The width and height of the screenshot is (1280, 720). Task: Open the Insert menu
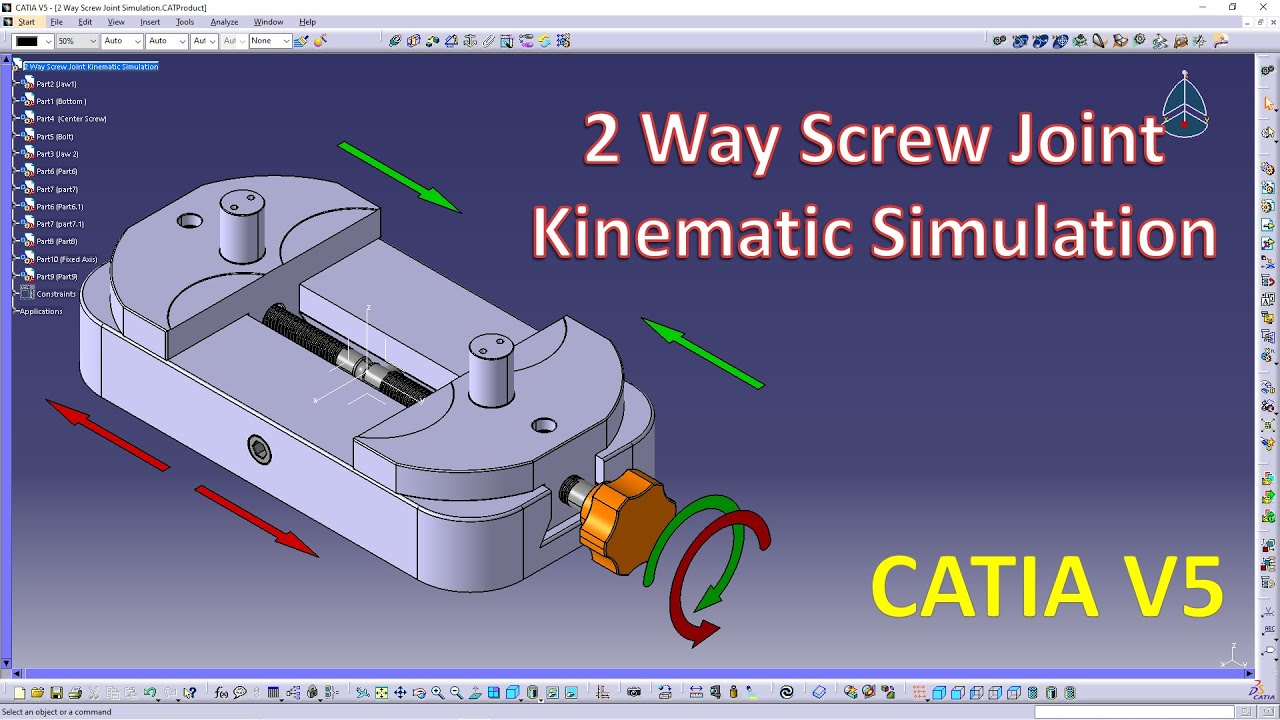pyautogui.click(x=150, y=22)
